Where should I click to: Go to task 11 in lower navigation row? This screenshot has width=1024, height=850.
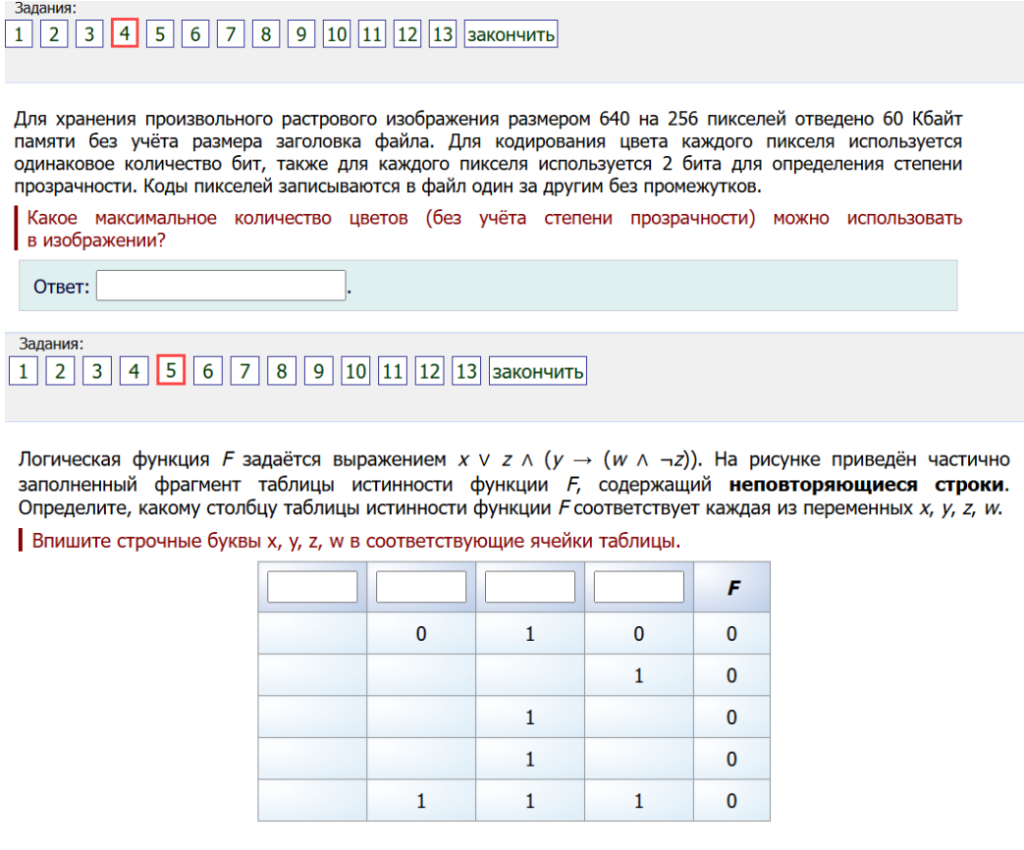392,372
